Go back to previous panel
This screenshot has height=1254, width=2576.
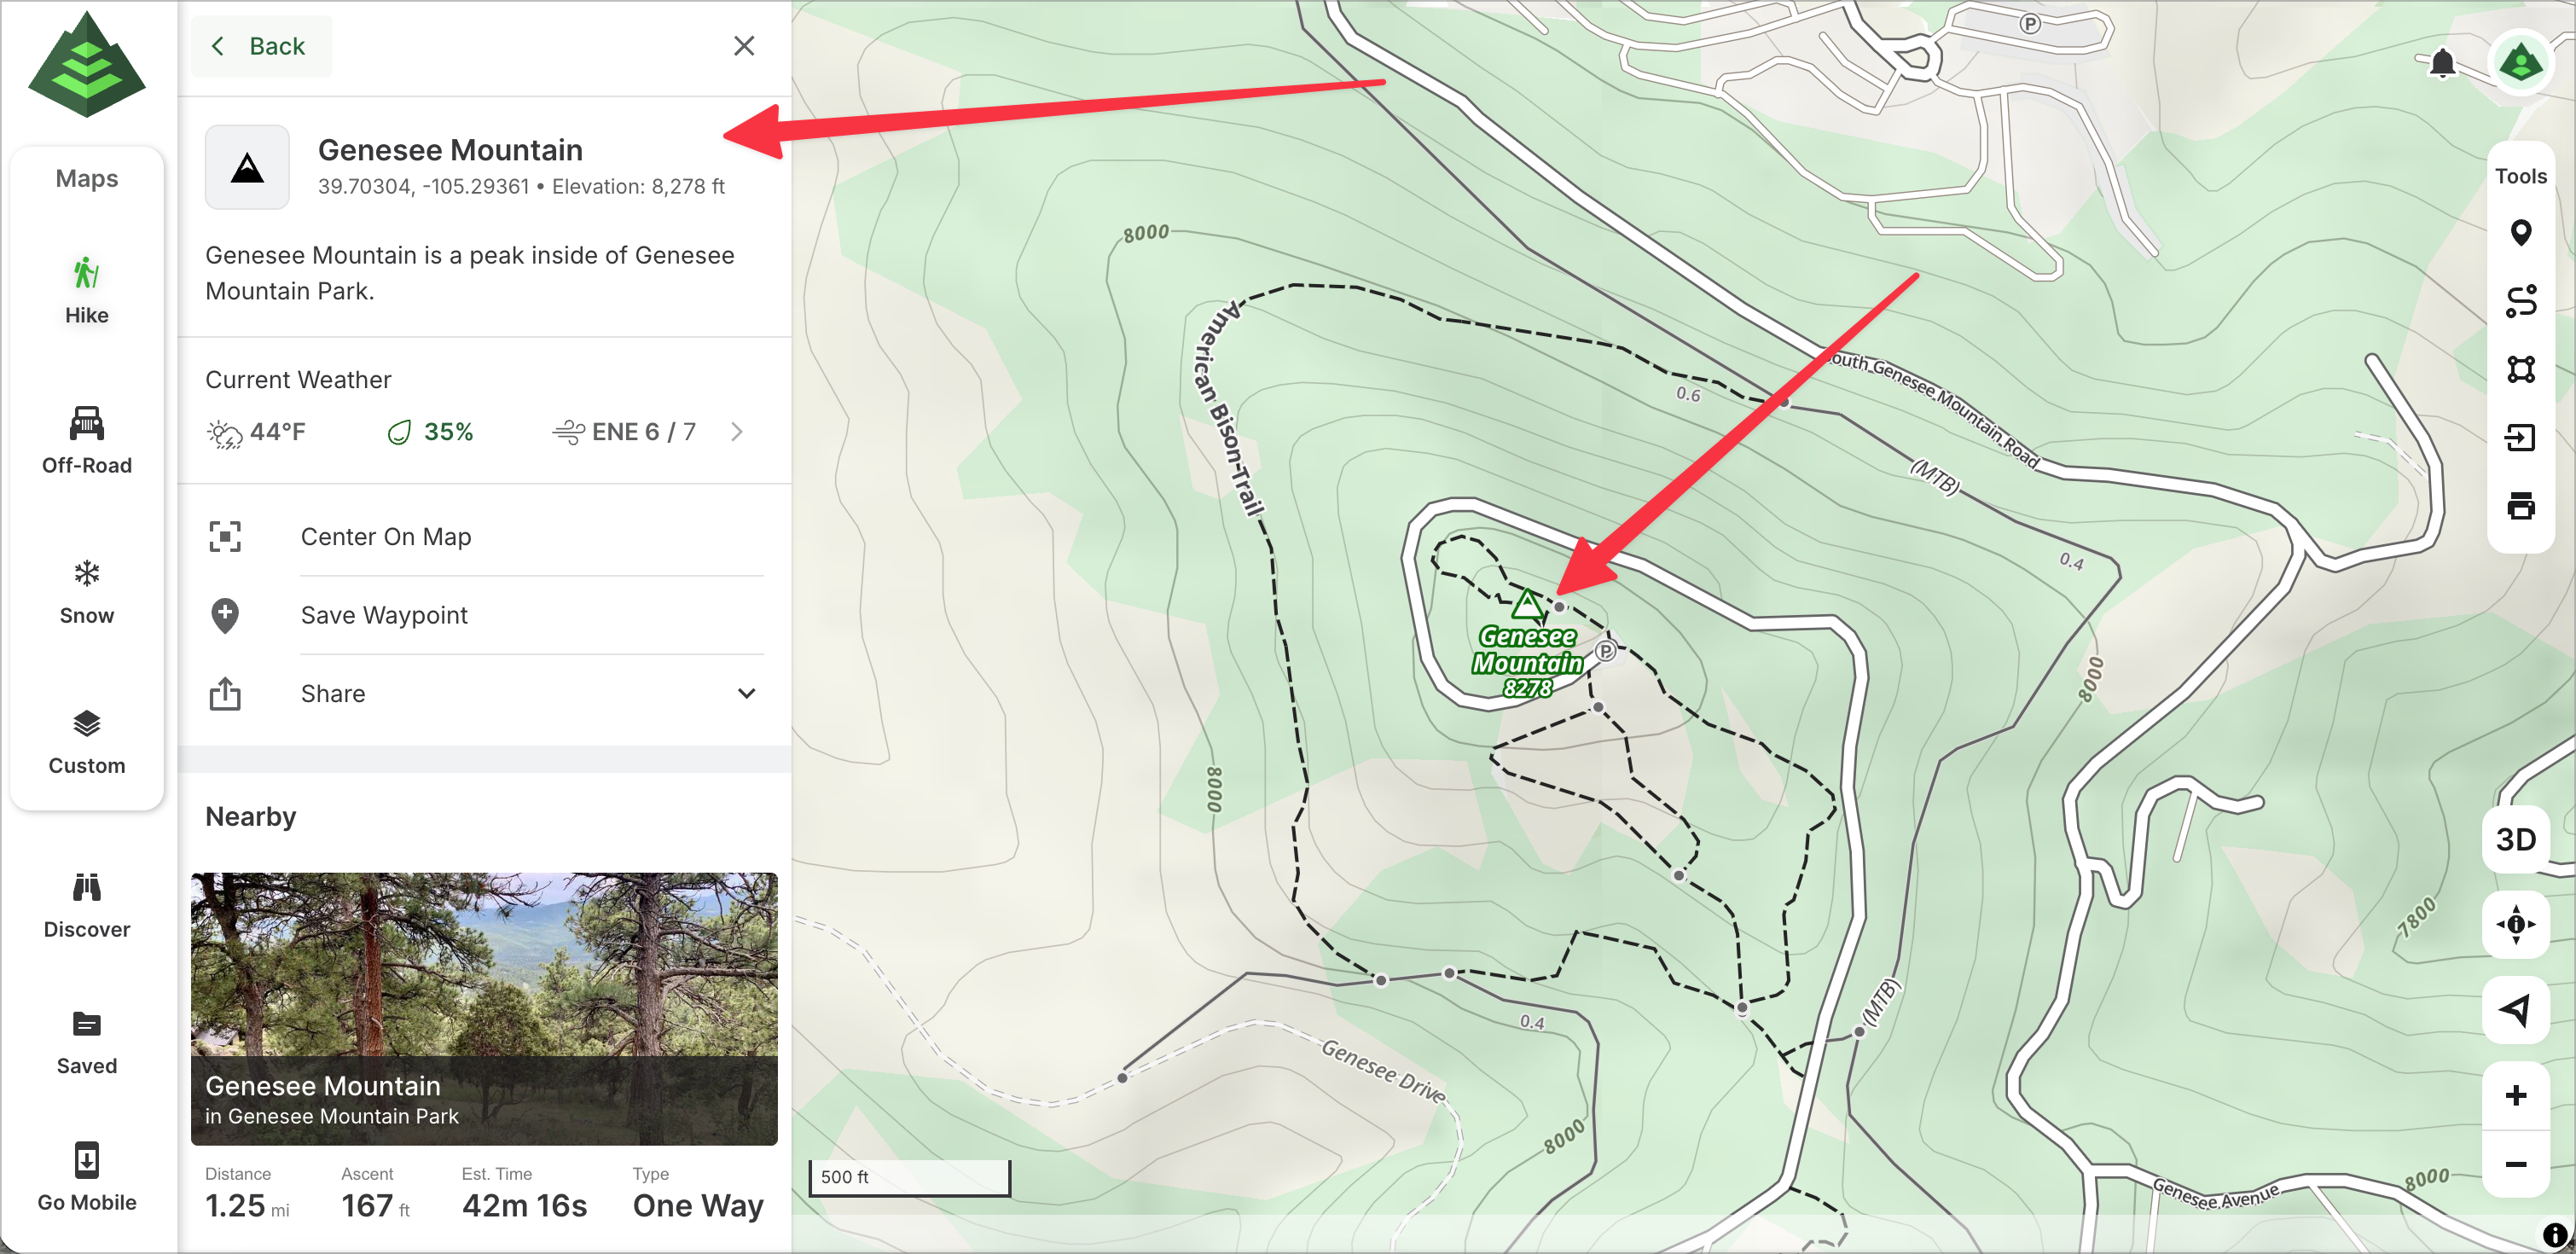pos(259,46)
